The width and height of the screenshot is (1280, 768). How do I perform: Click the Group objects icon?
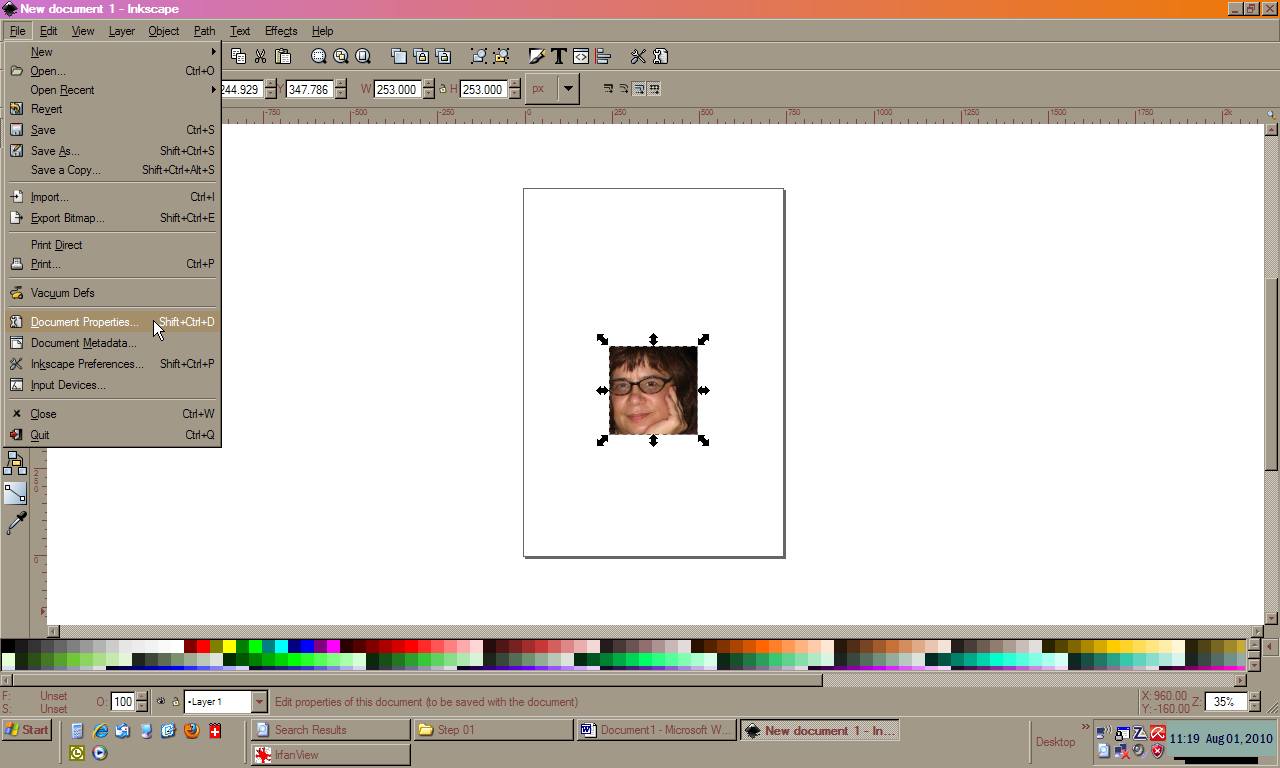(x=479, y=56)
